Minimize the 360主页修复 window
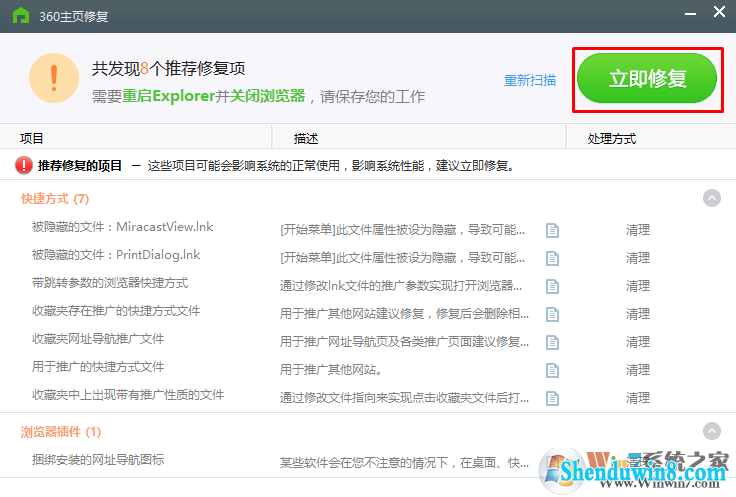736x497 pixels. (x=690, y=14)
